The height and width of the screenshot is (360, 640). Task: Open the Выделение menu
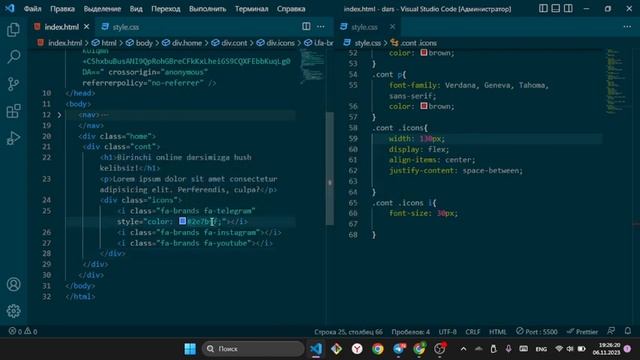(102, 9)
